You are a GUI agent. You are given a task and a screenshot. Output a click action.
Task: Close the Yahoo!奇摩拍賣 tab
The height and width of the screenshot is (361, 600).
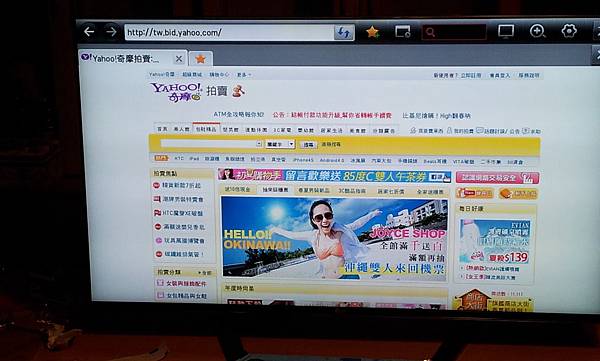(179, 59)
